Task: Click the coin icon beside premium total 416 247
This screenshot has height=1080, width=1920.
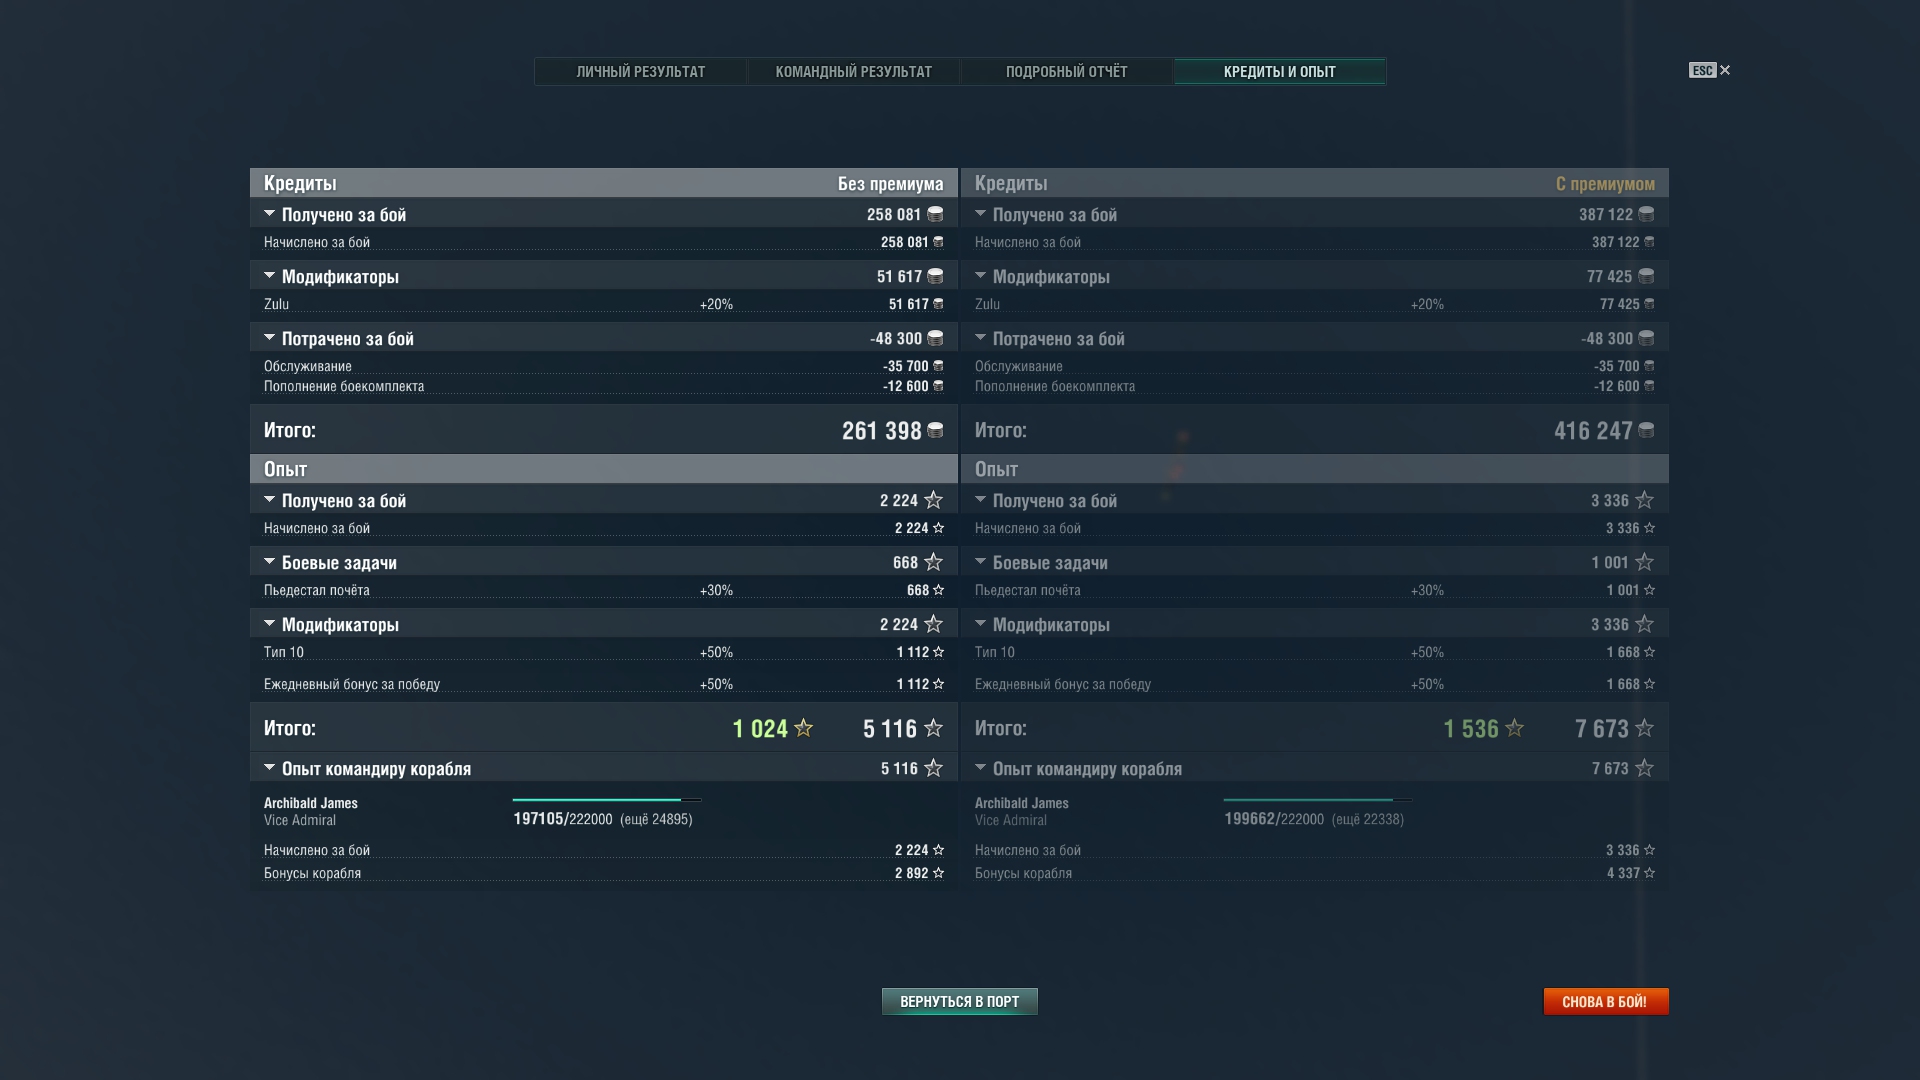Action: (x=1646, y=430)
